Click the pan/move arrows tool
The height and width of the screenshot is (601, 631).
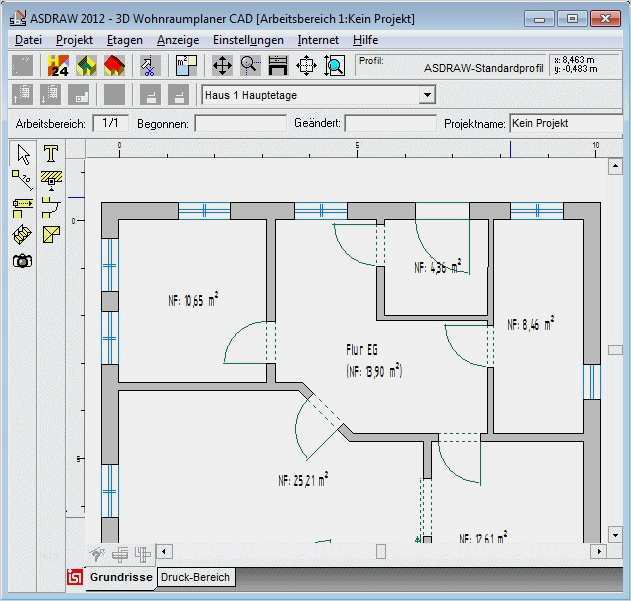(222, 66)
